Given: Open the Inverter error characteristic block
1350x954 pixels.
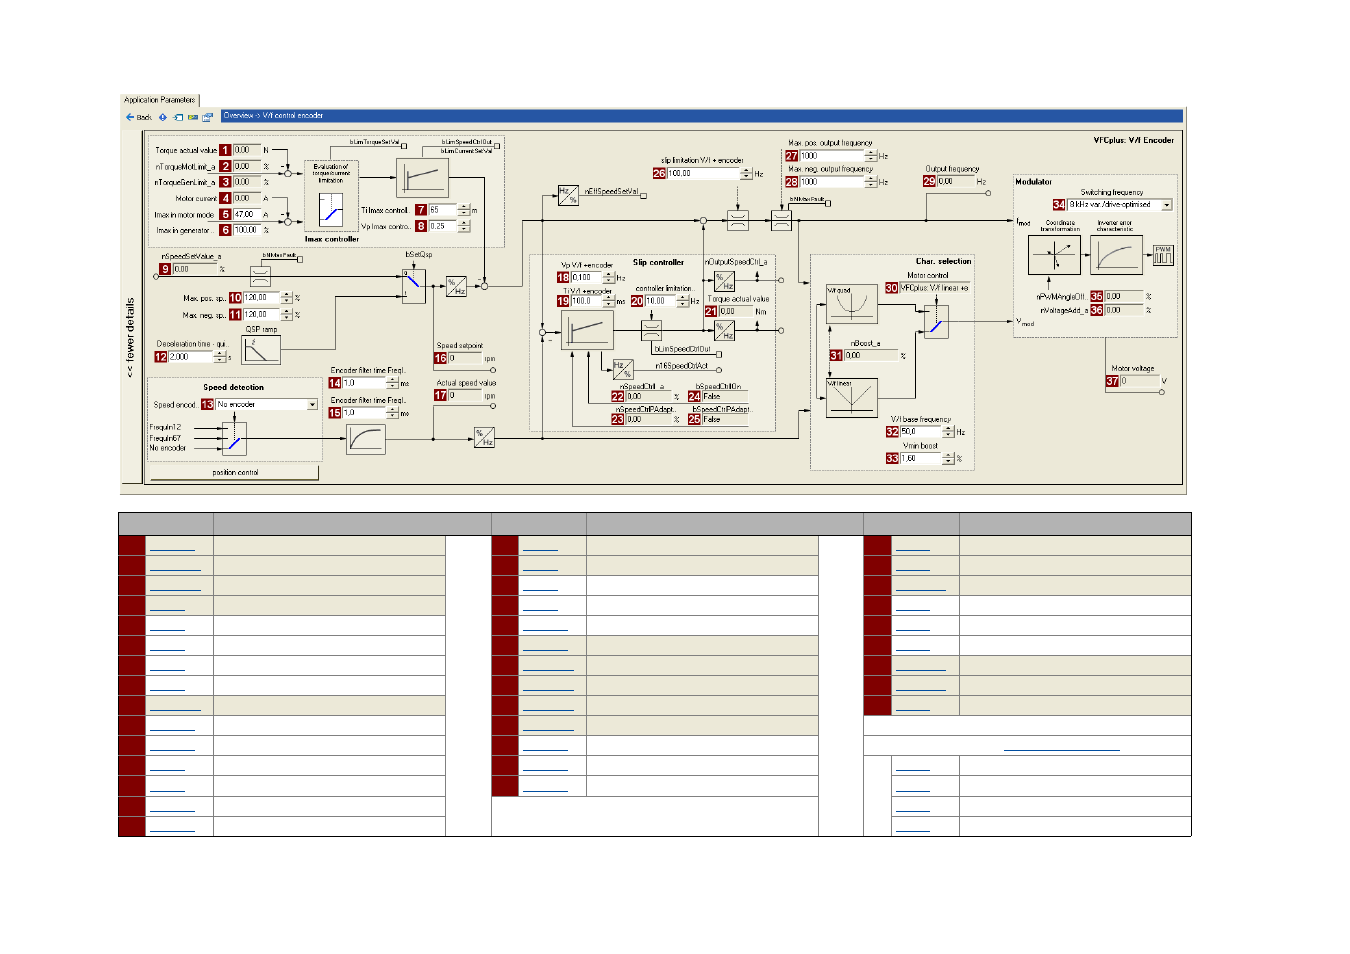Looking at the screenshot, I should point(1116,255).
